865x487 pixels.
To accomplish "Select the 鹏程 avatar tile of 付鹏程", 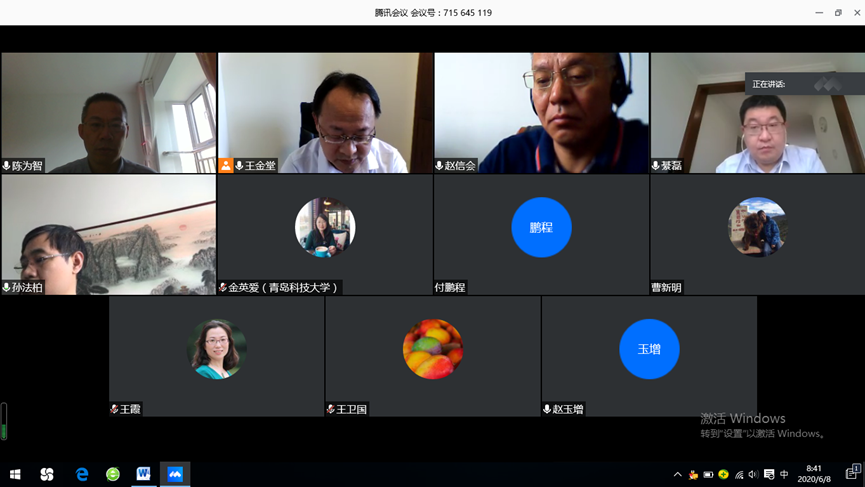I will click(541, 228).
